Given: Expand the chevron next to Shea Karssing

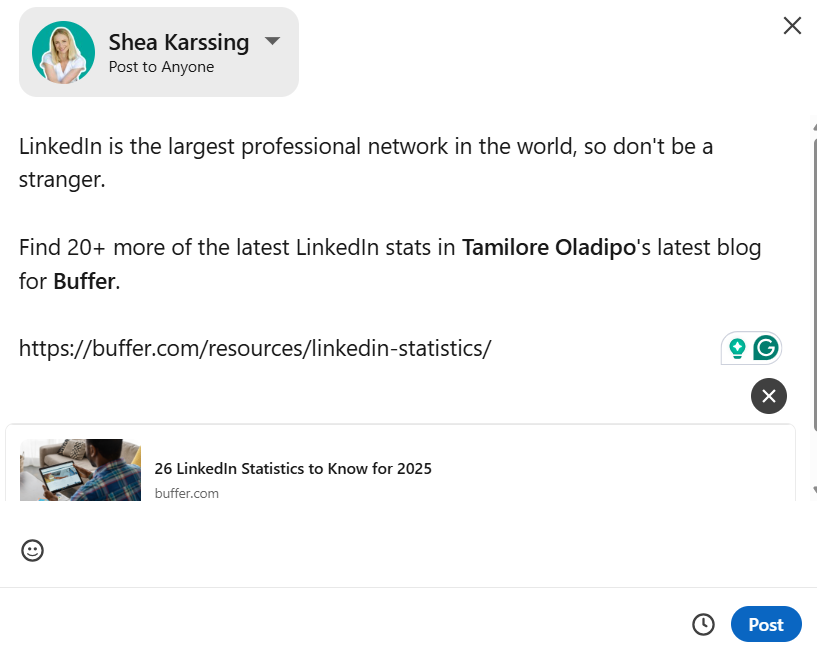Looking at the screenshot, I should pyautogui.click(x=271, y=42).
